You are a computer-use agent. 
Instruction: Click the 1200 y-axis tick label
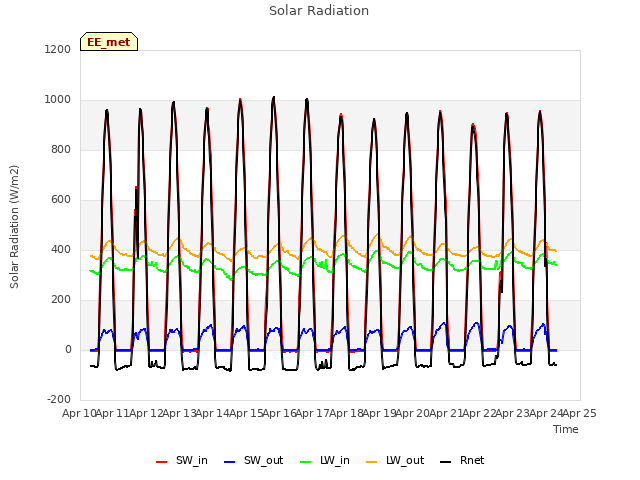coord(58,49)
